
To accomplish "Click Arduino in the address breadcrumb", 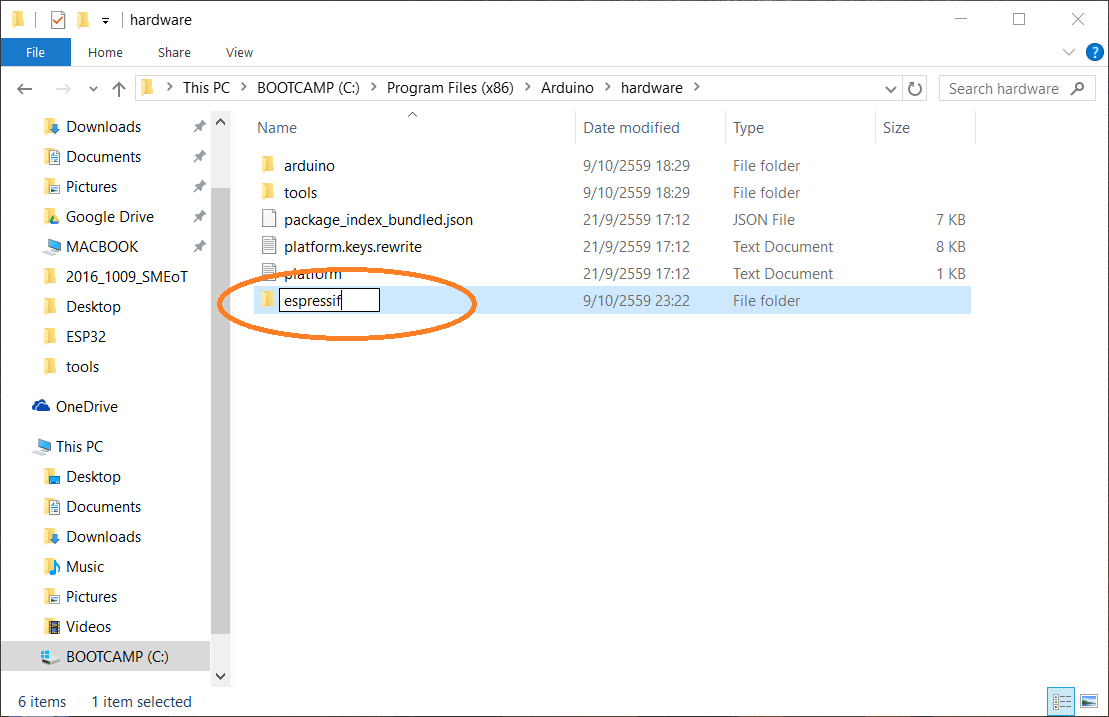I will [567, 88].
